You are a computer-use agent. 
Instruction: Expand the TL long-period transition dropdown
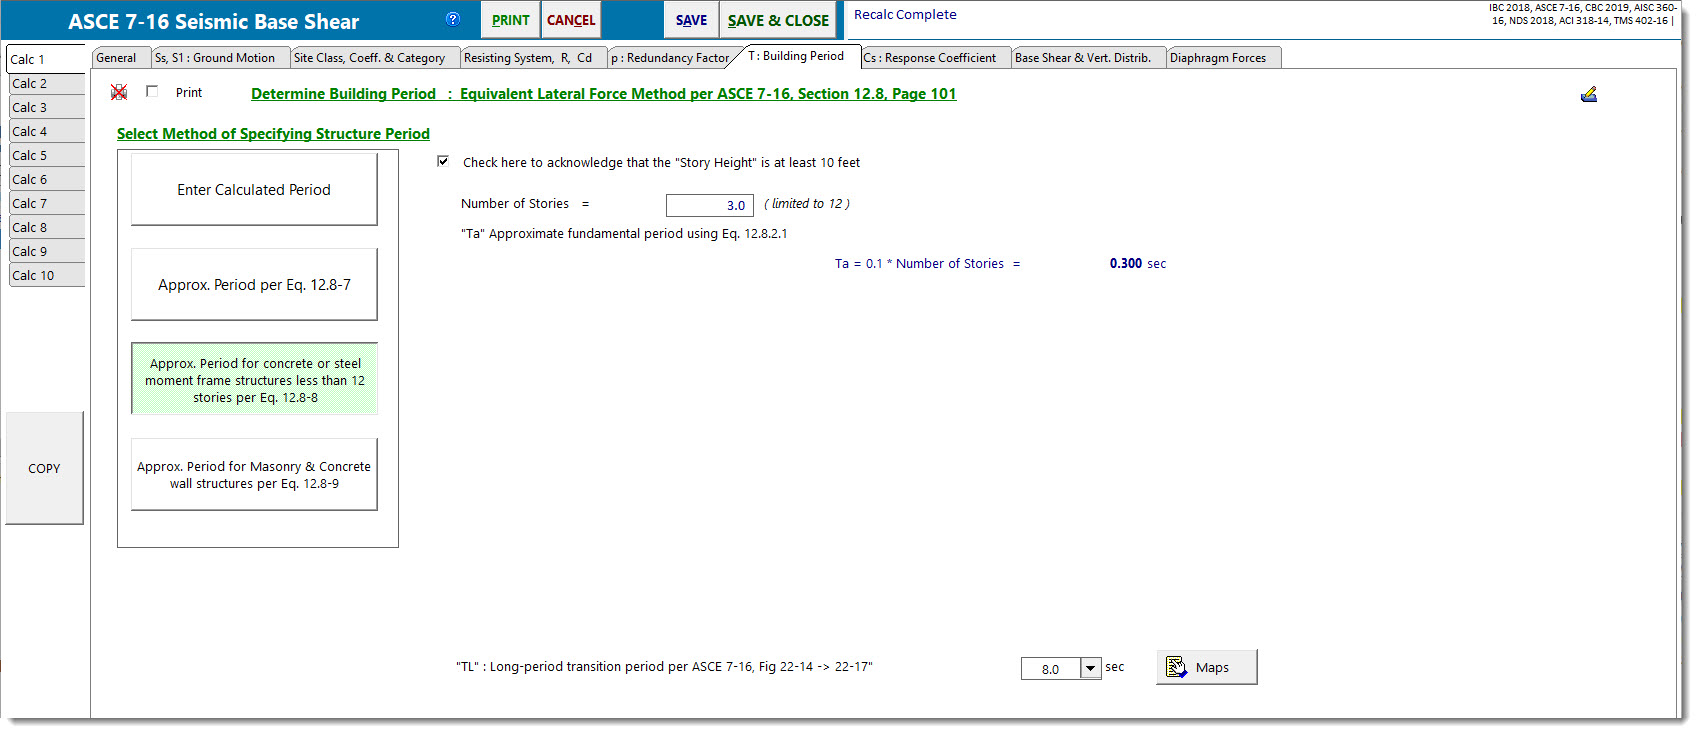click(x=1090, y=668)
